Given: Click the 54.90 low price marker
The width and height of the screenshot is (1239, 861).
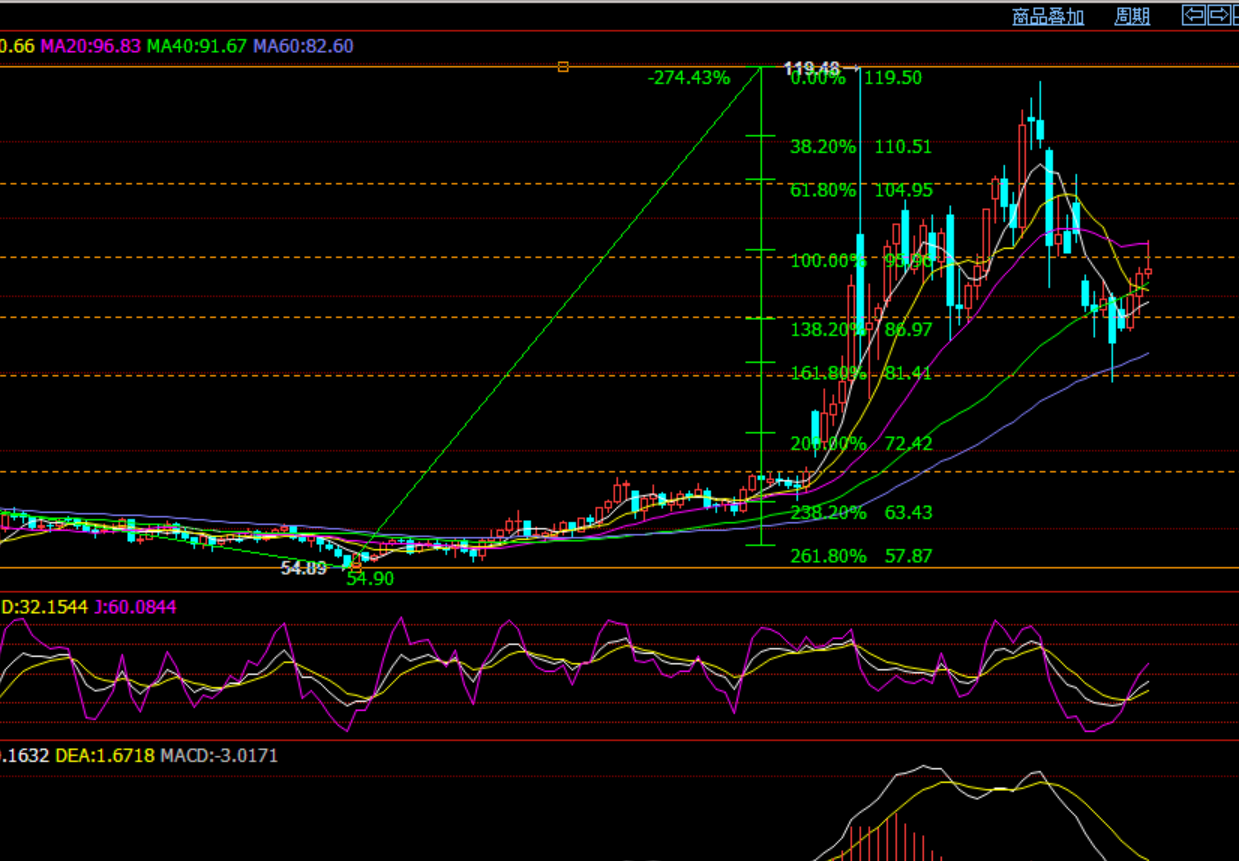Looking at the screenshot, I should pos(370,579).
